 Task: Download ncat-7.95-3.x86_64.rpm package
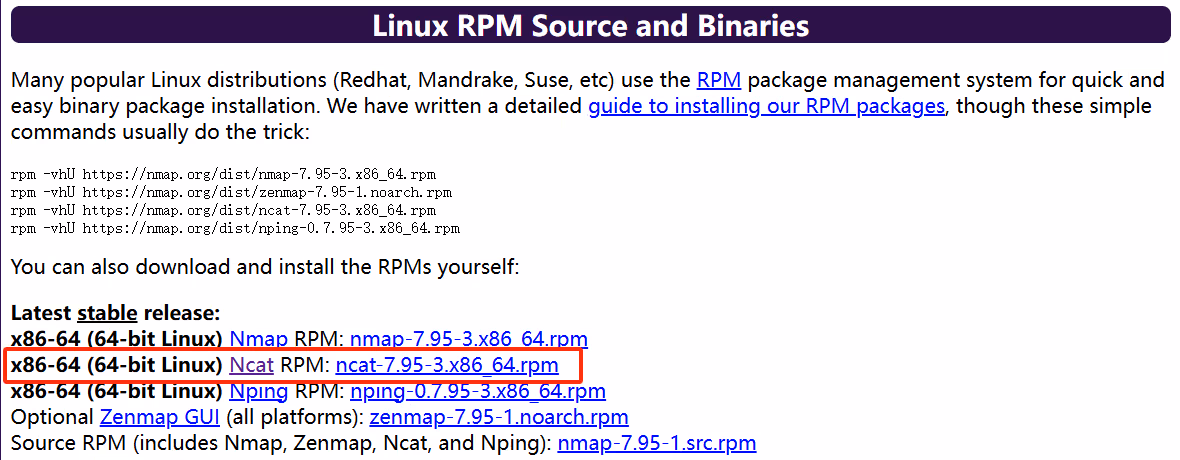pyautogui.click(x=447, y=366)
